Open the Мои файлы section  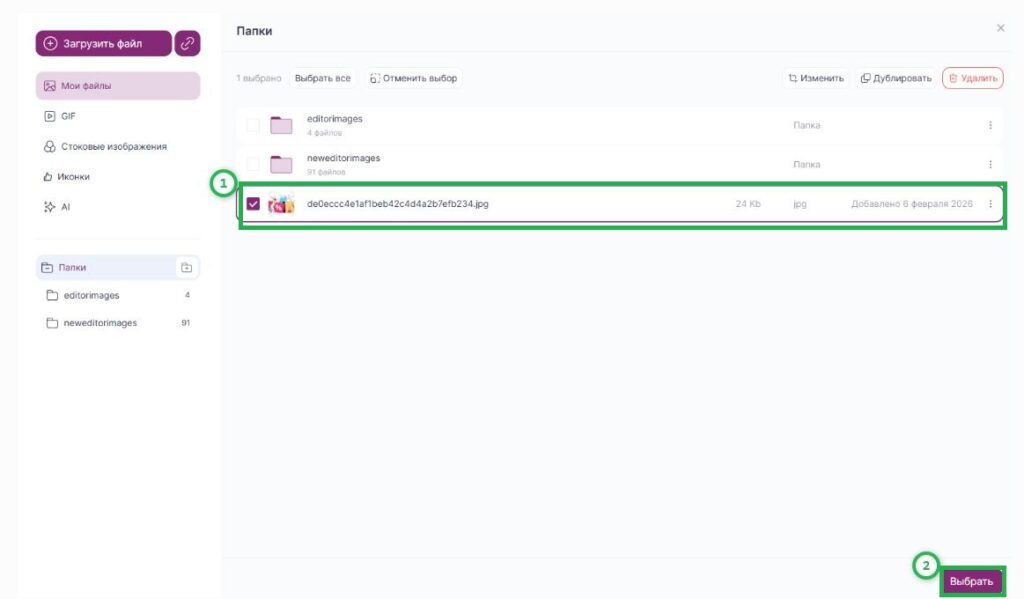pyautogui.click(x=118, y=86)
